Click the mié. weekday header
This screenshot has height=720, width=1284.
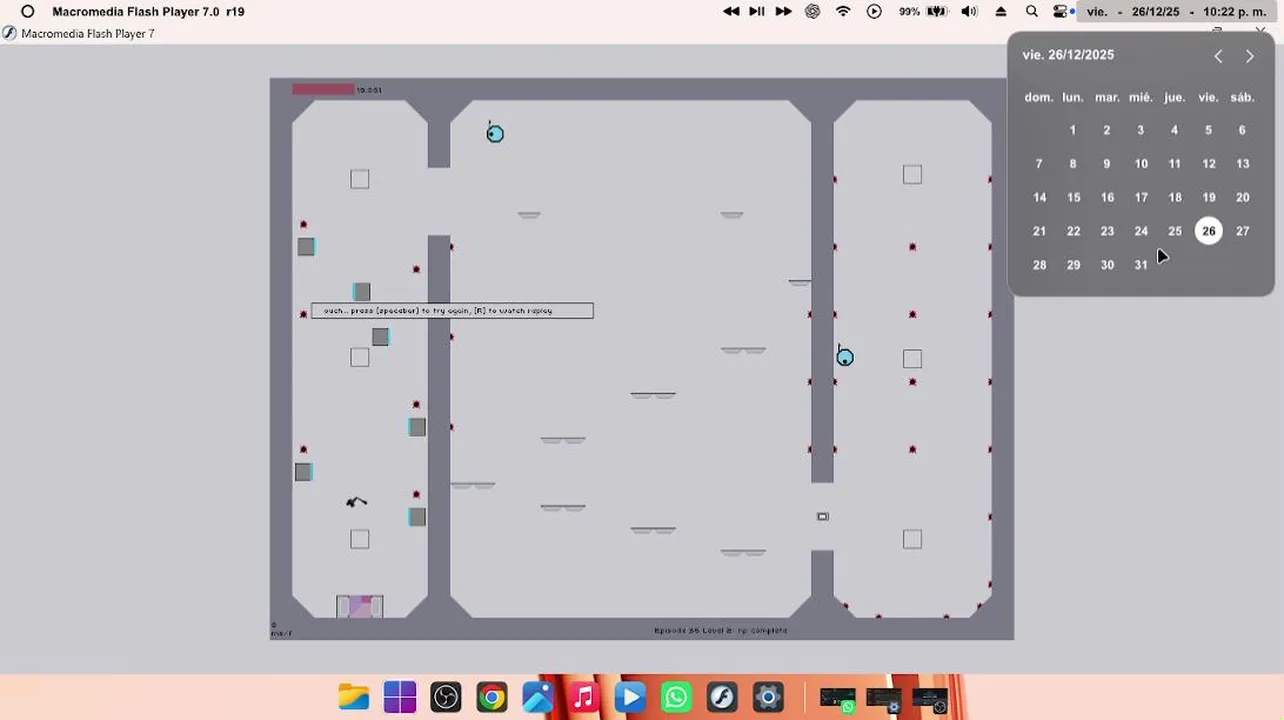[x=1141, y=97]
